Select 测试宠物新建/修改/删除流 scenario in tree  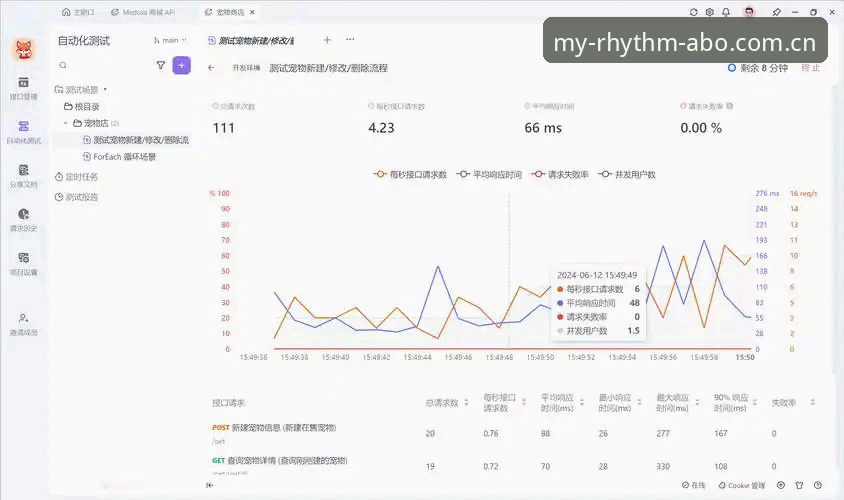(x=136, y=140)
